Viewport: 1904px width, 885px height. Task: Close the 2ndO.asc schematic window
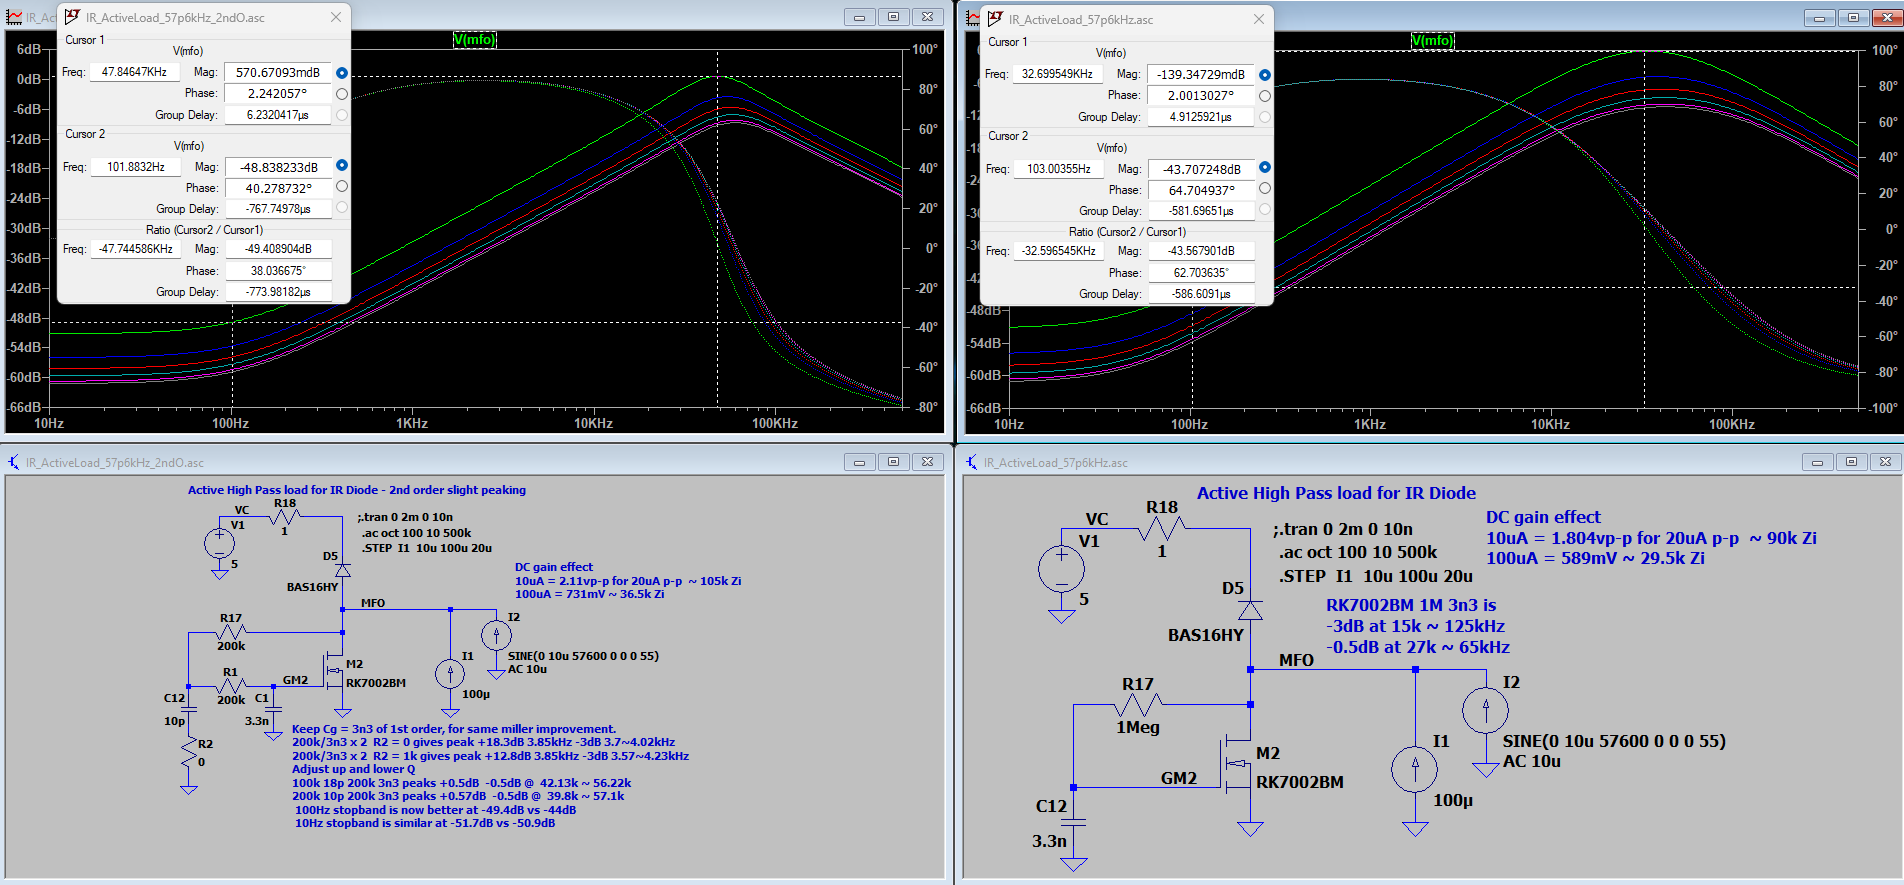tap(927, 462)
